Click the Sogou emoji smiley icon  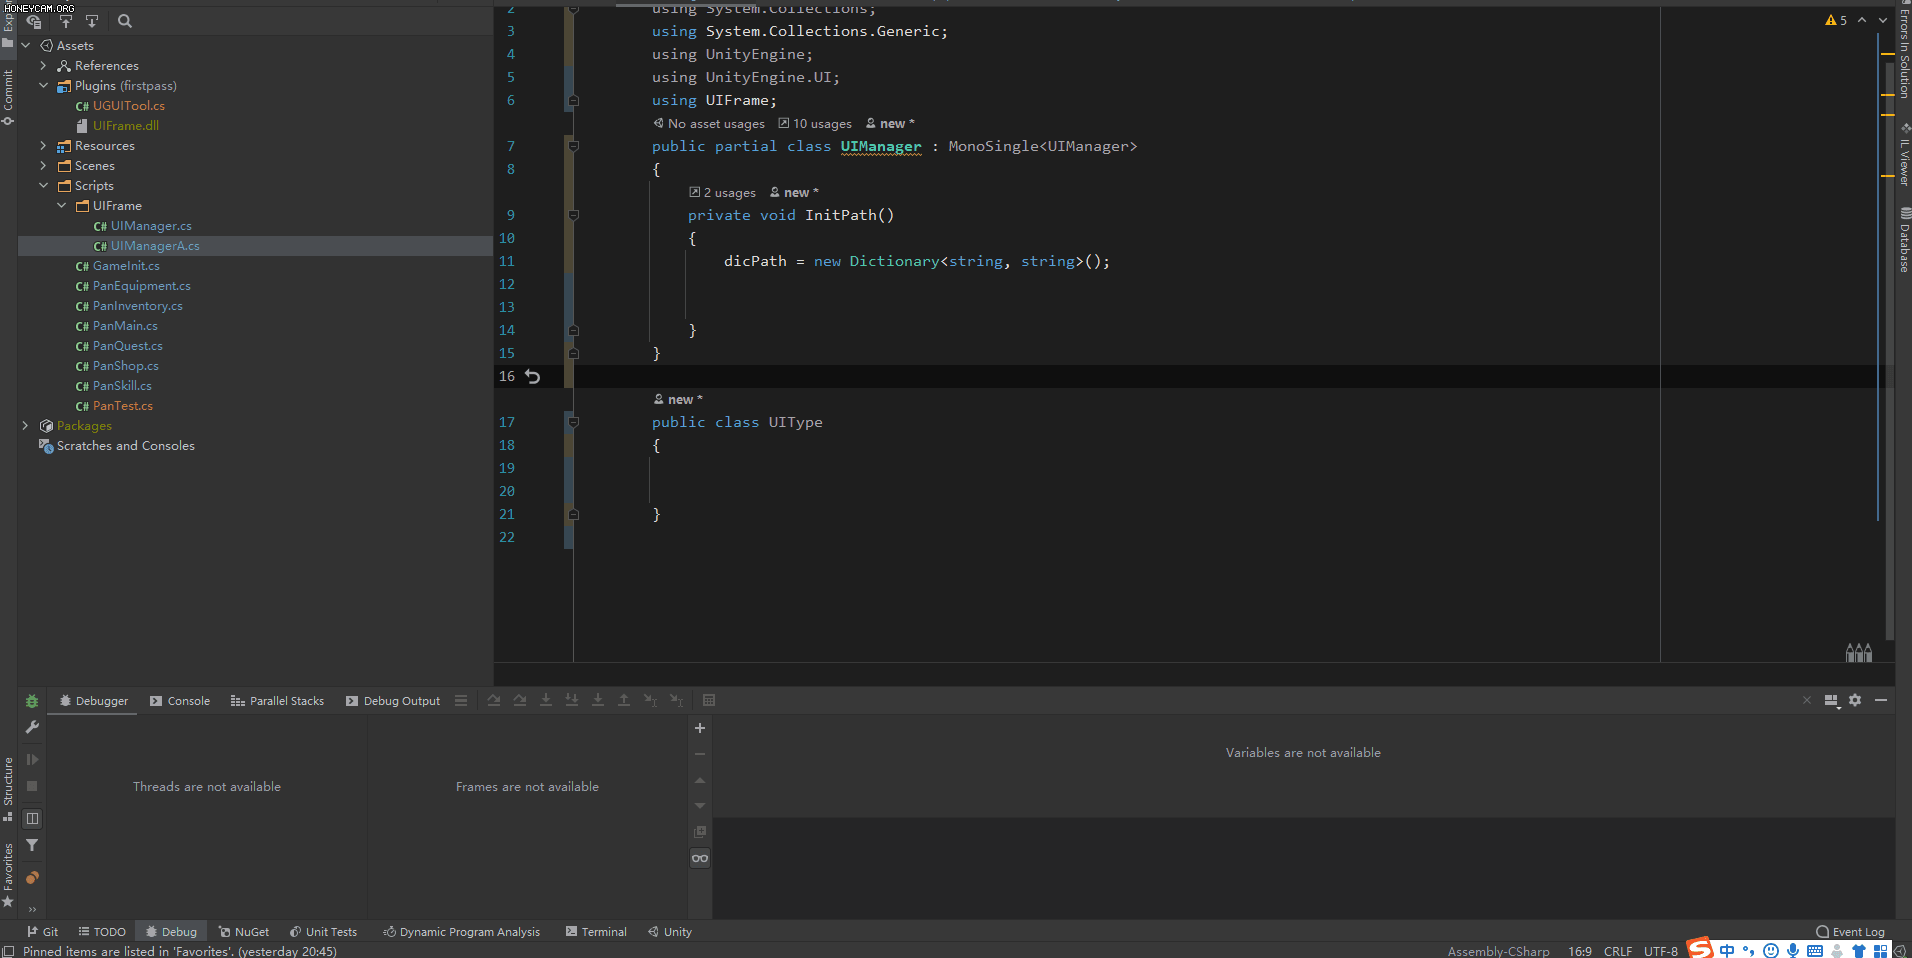(1771, 951)
